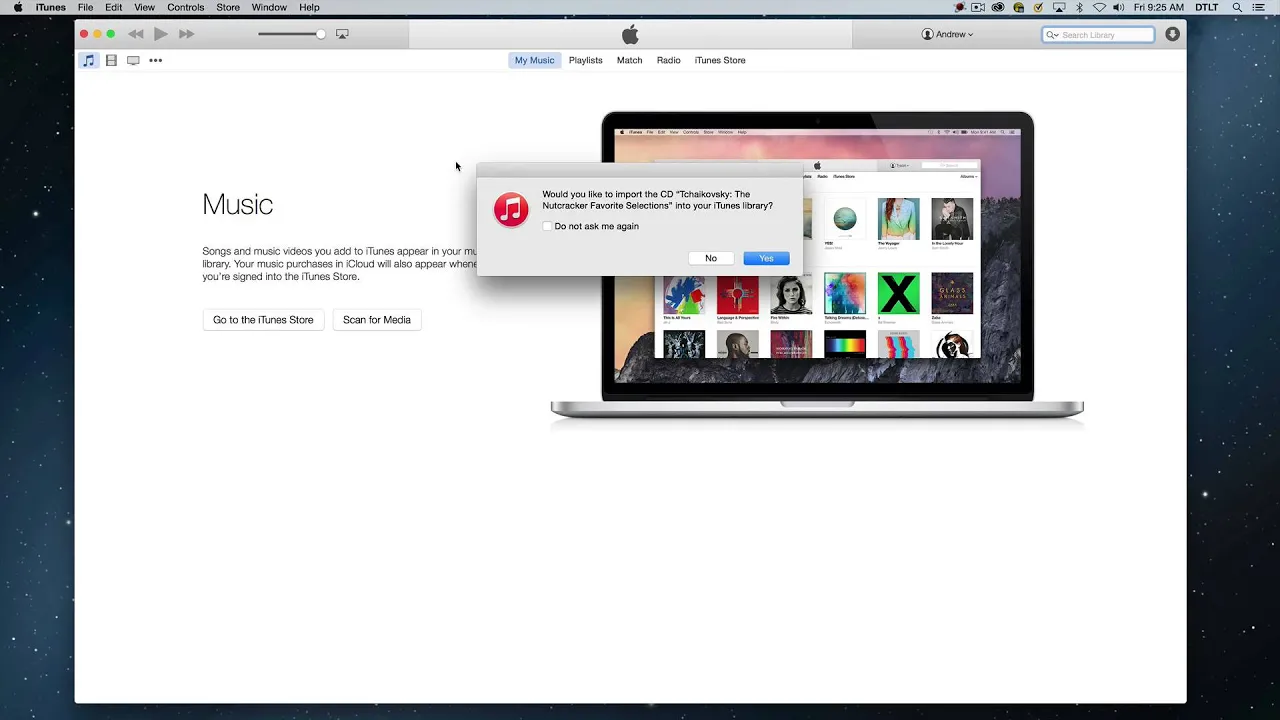Check 'Do not ask me again'
This screenshot has height=720, width=1280.
point(547,226)
